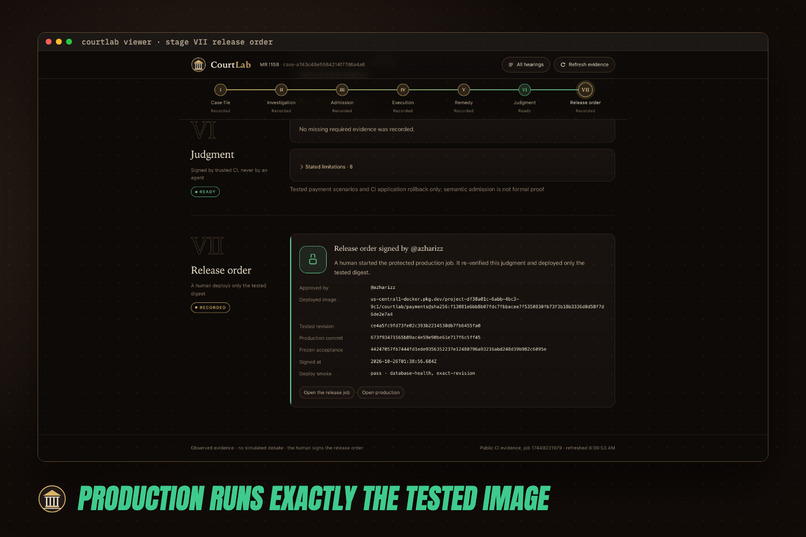Viewport: 806px width, 537px height.
Task: Click the Production commit hash value
Action: tap(426, 338)
